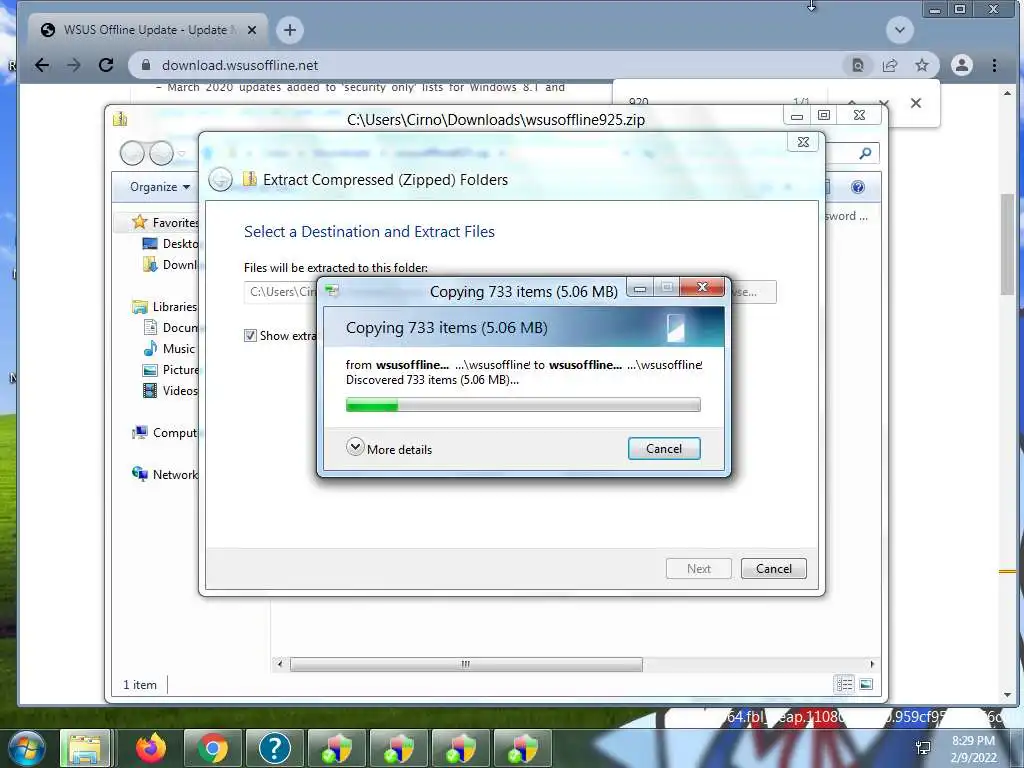Click network tray icon
This screenshot has height=768, width=1024.
923,748
